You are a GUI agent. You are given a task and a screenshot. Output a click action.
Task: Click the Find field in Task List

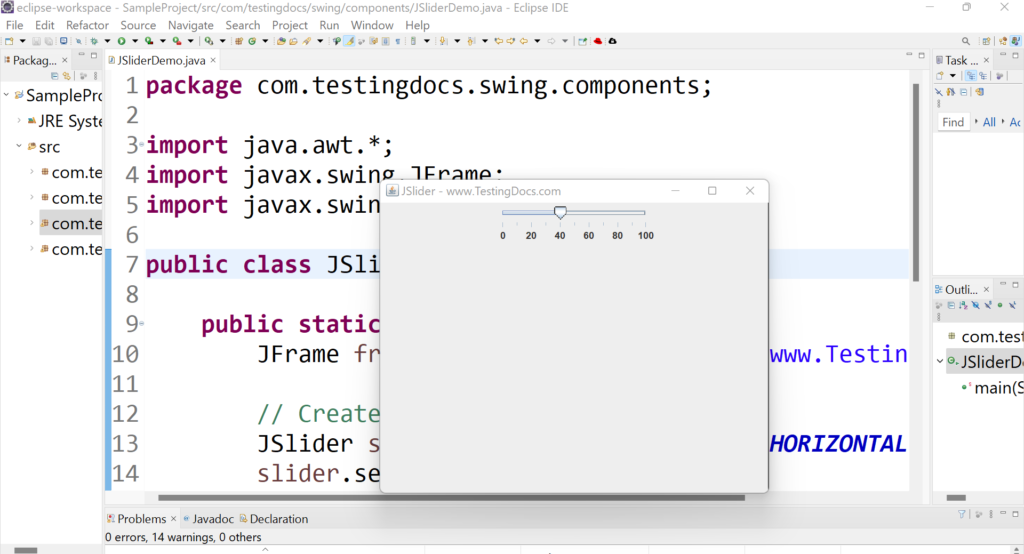[x=953, y=122]
